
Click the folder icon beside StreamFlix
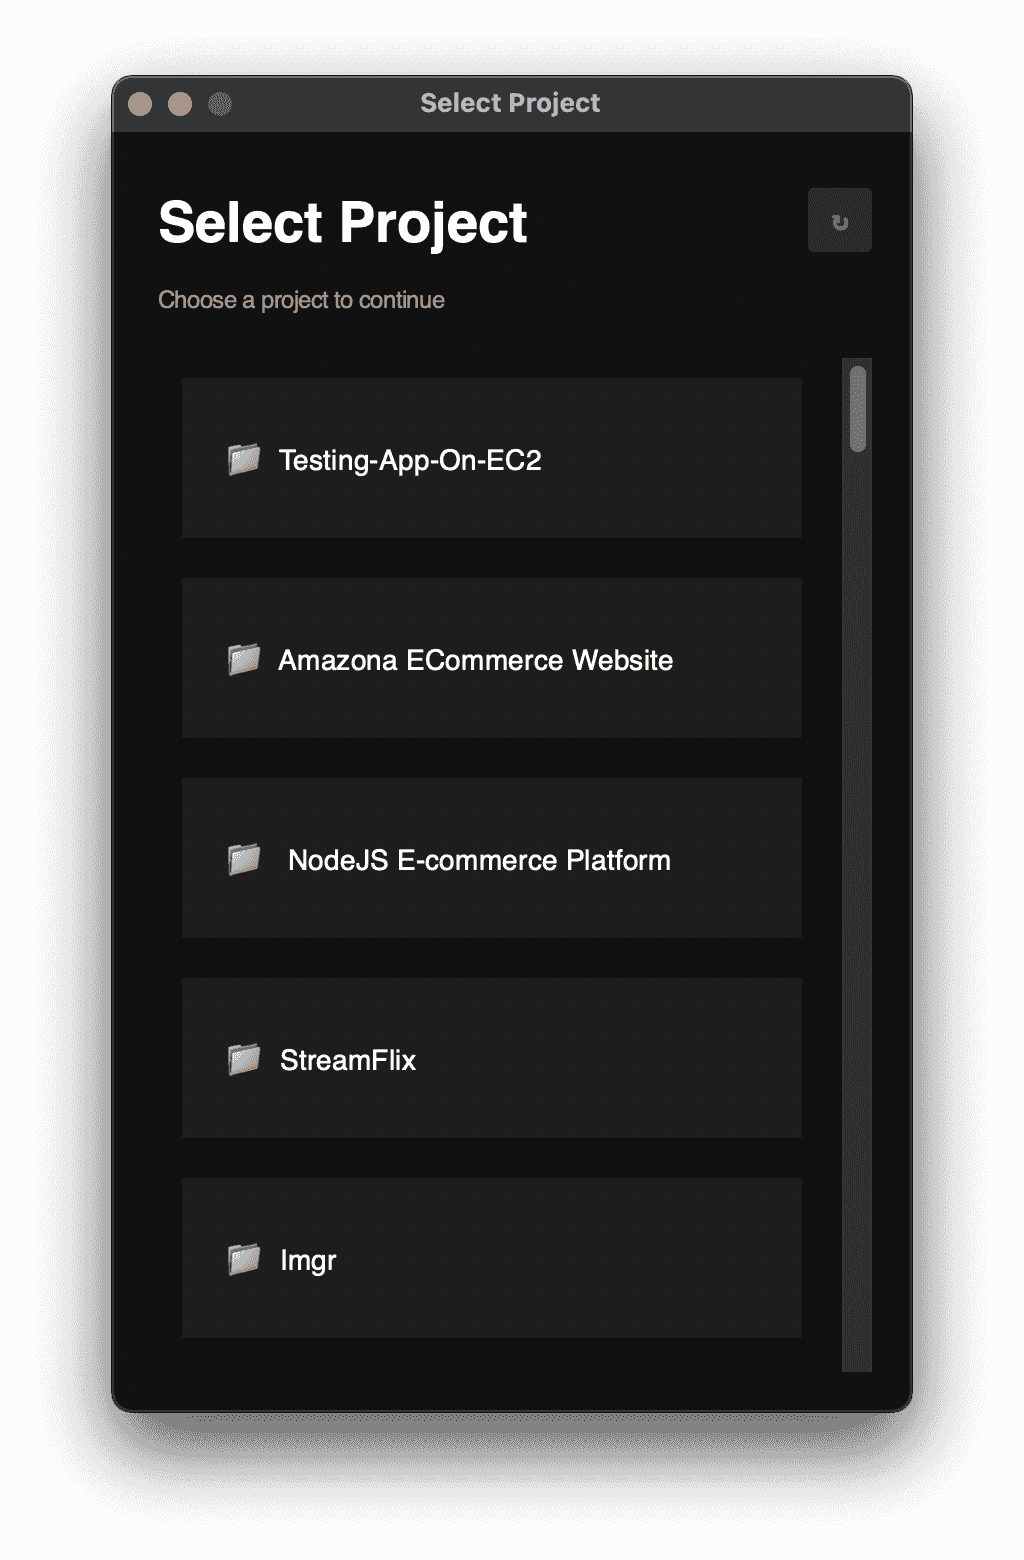coord(242,1058)
